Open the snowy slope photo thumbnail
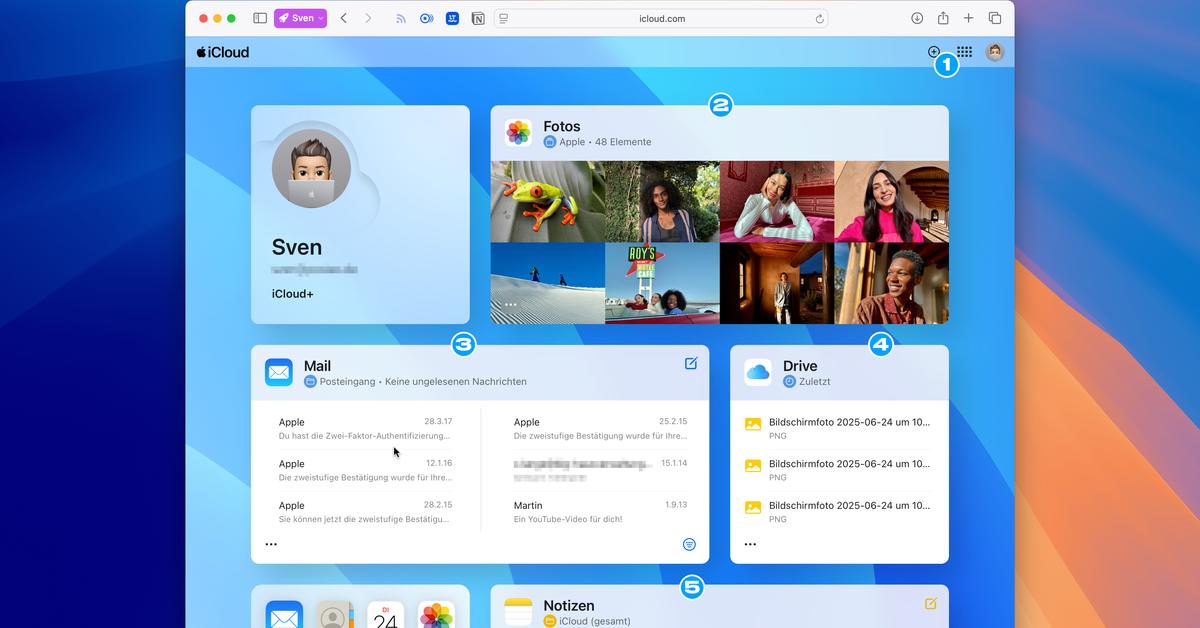 [547, 283]
